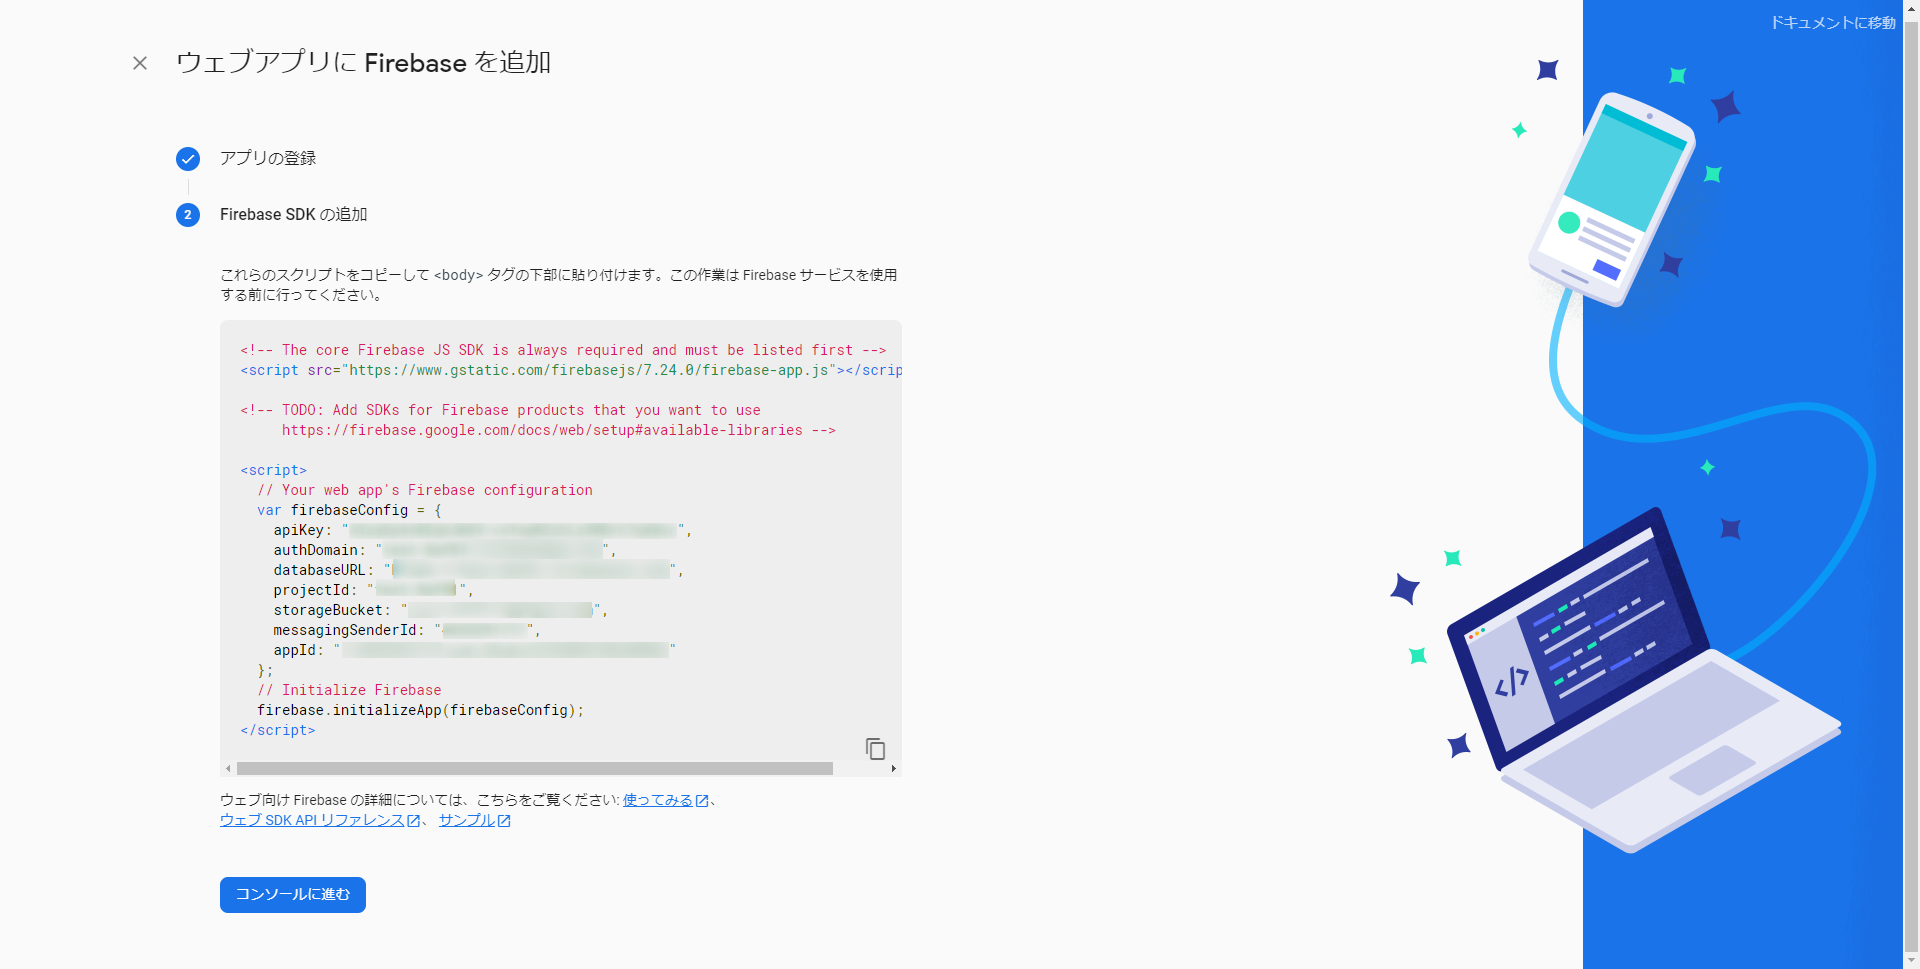
Task: Click the apiKey config line
Action: click(482, 530)
